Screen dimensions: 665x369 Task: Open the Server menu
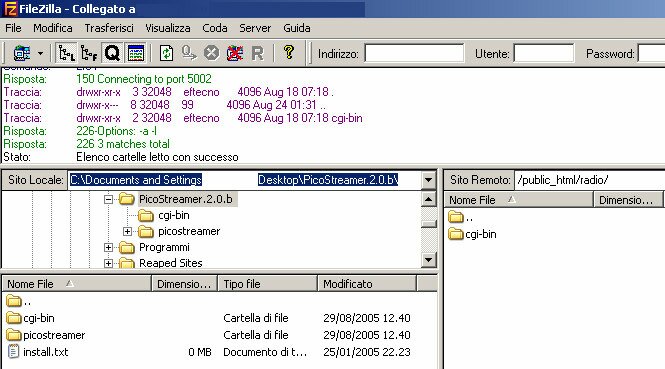coord(255,28)
